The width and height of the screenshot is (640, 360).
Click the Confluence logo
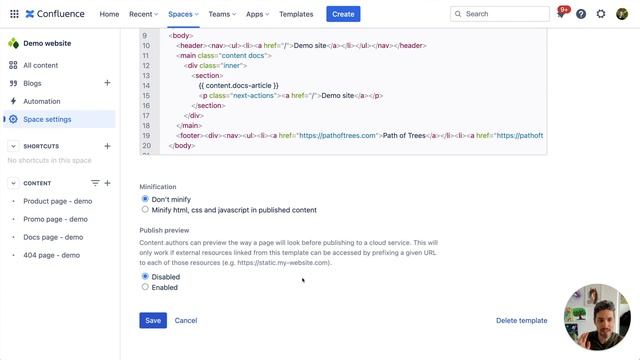55,14
